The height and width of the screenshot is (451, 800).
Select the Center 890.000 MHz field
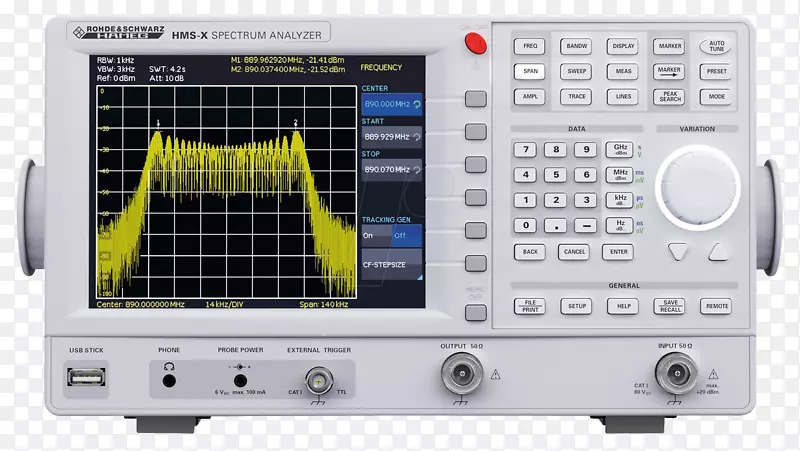(391, 103)
